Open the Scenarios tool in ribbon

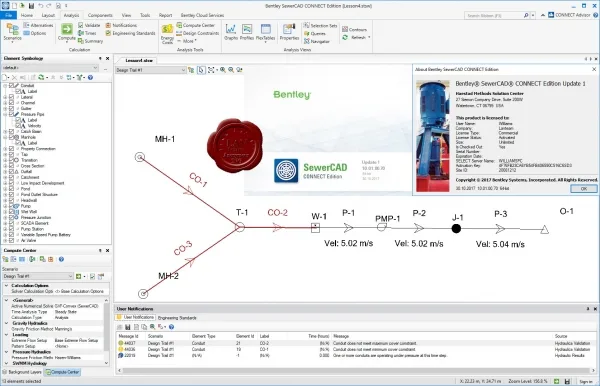coord(12,32)
